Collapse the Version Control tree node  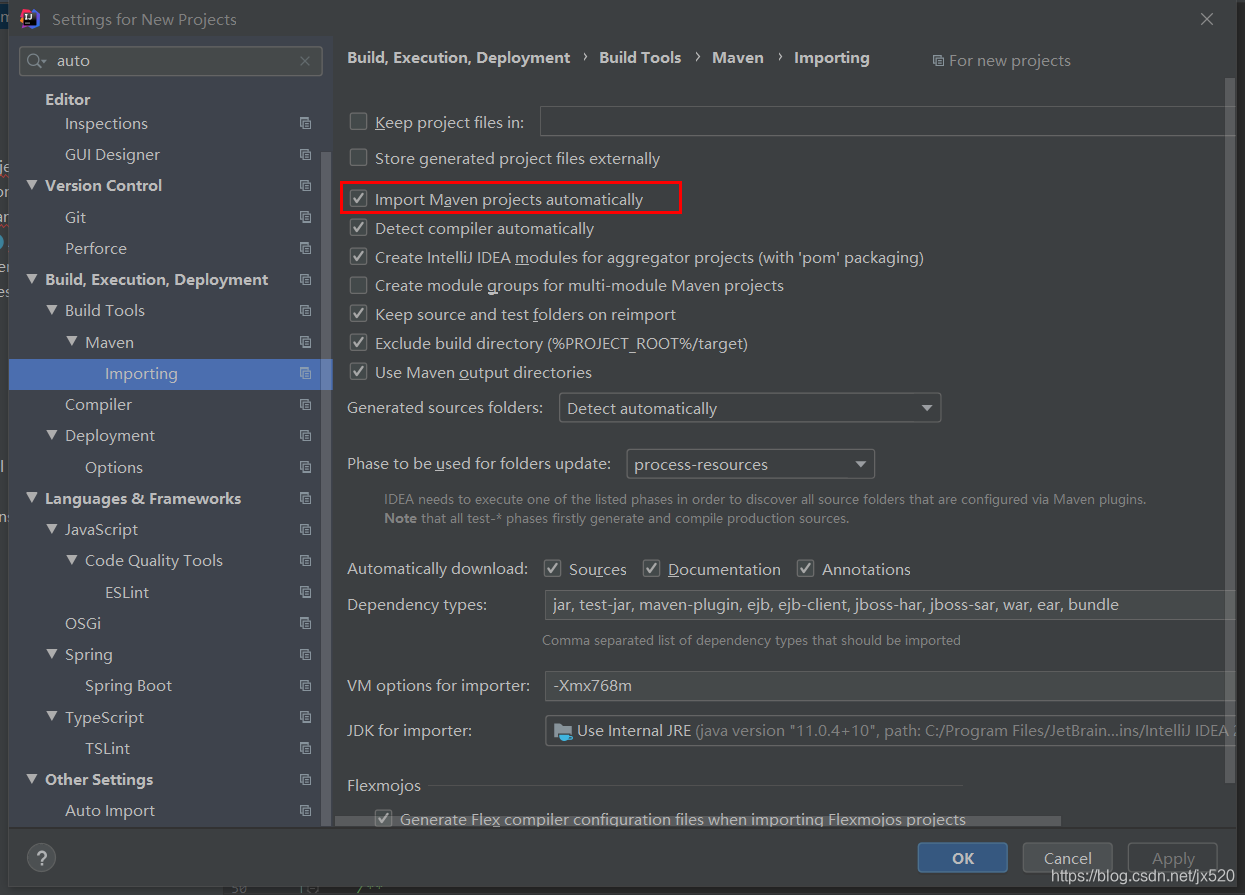click(32, 186)
